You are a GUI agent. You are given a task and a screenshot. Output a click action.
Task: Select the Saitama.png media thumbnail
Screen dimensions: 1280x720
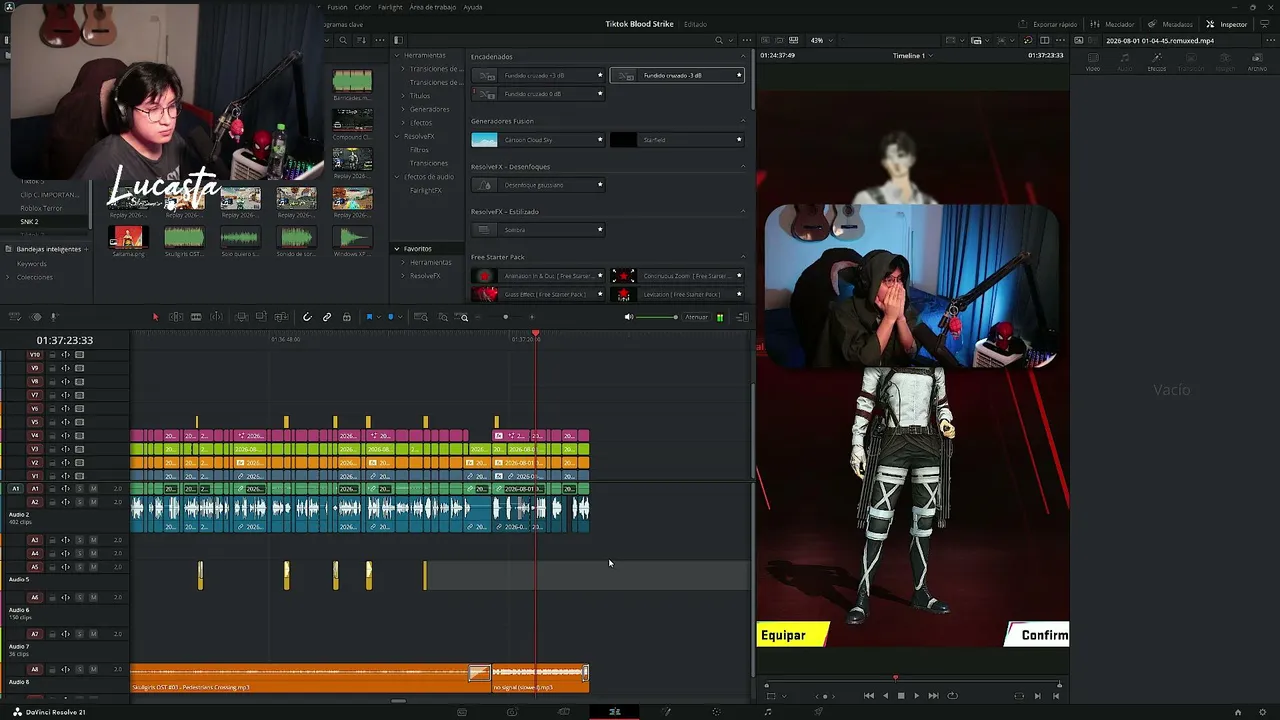click(x=127, y=239)
